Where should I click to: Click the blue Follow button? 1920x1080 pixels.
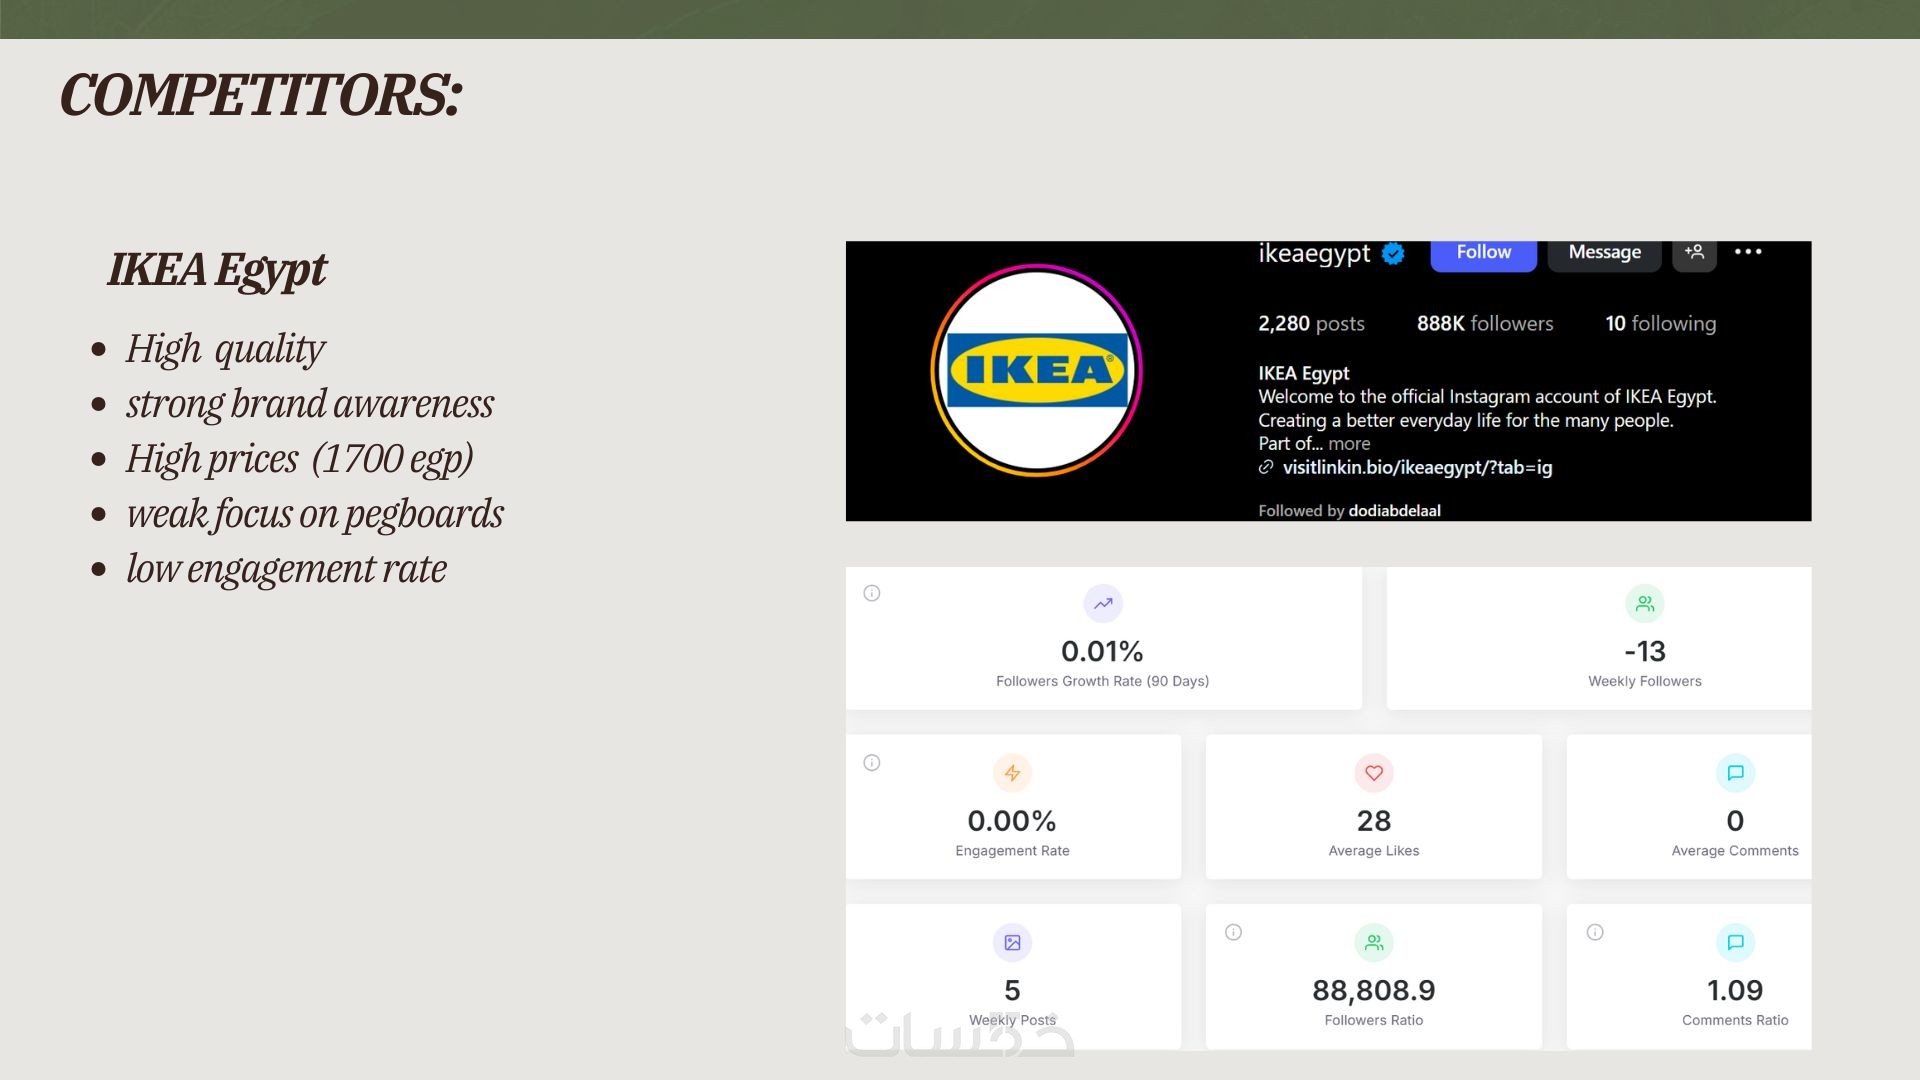1483,253
